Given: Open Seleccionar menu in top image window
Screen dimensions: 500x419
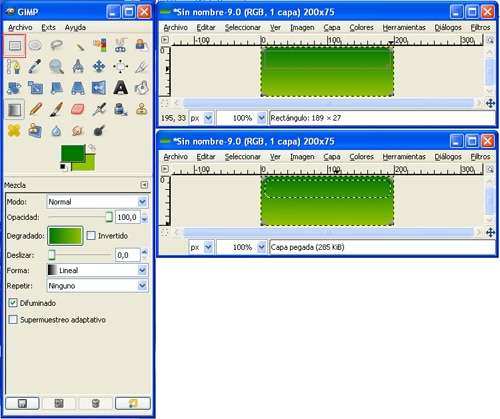Looking at the screenshot, I should click(x=243, y=28).
